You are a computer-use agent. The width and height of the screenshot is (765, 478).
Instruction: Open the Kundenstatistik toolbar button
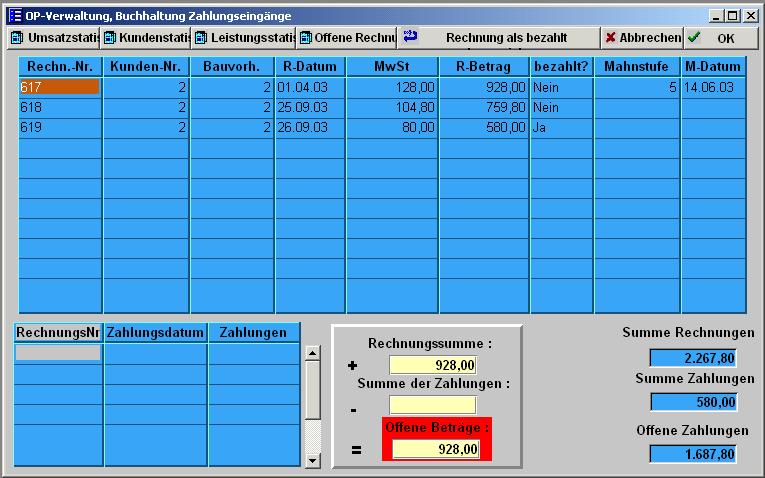145,38
